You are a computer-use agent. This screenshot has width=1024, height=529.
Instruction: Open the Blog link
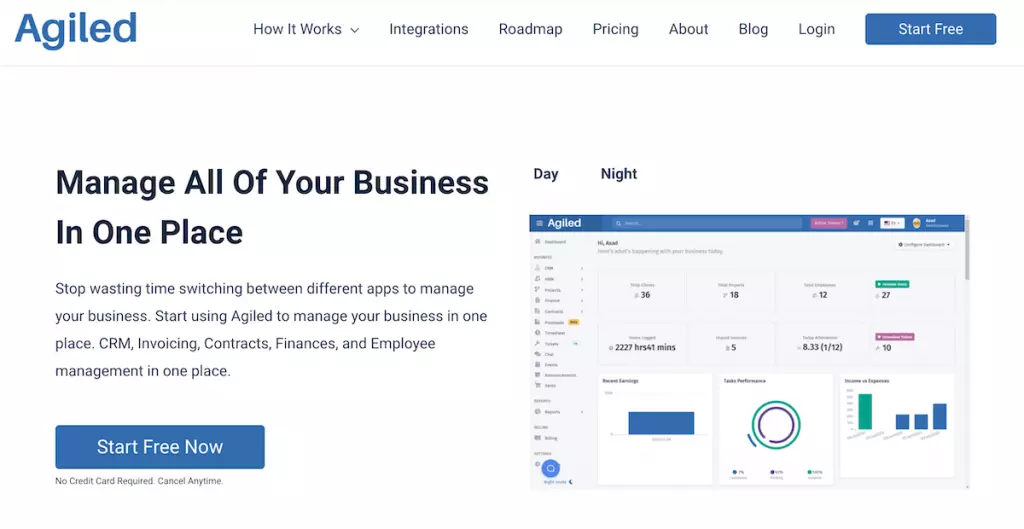(x=753, y=29)
